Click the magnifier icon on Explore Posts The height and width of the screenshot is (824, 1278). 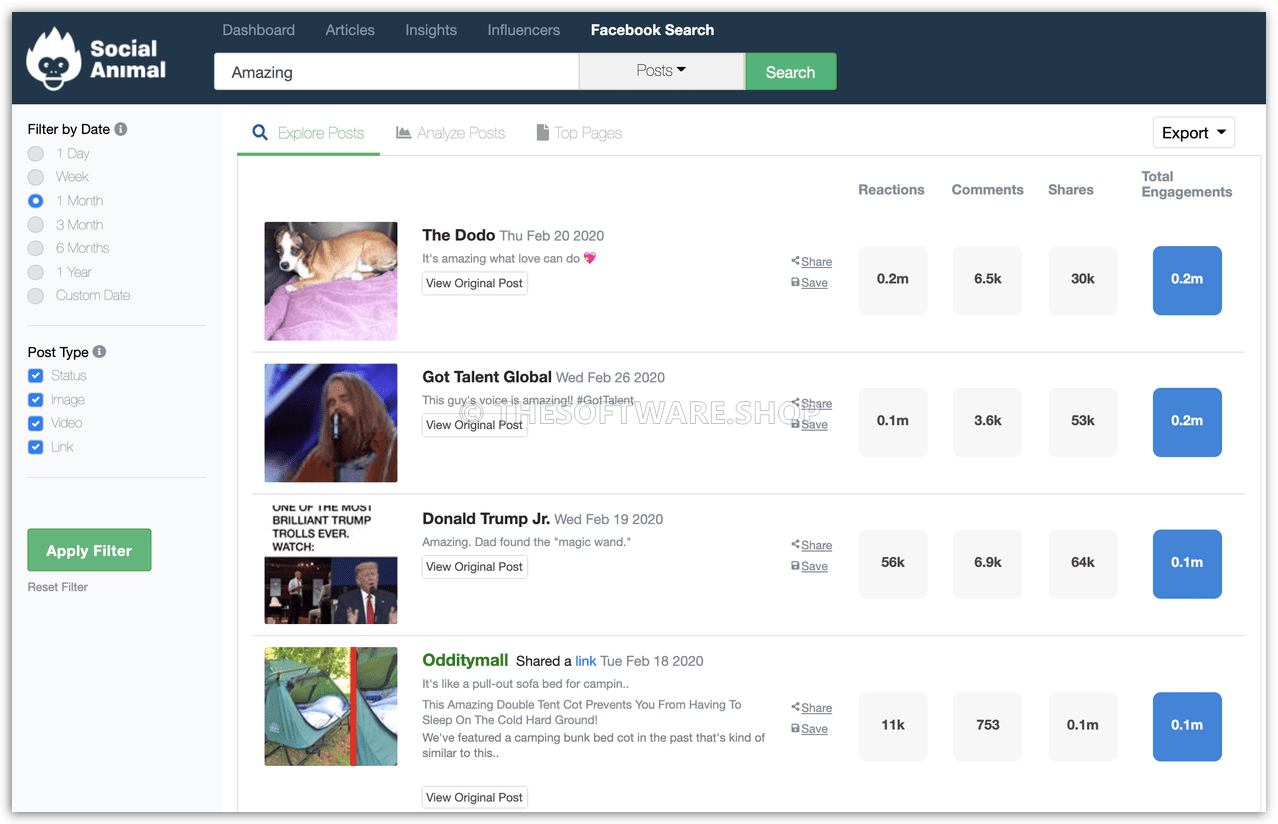tap(260, 133)
